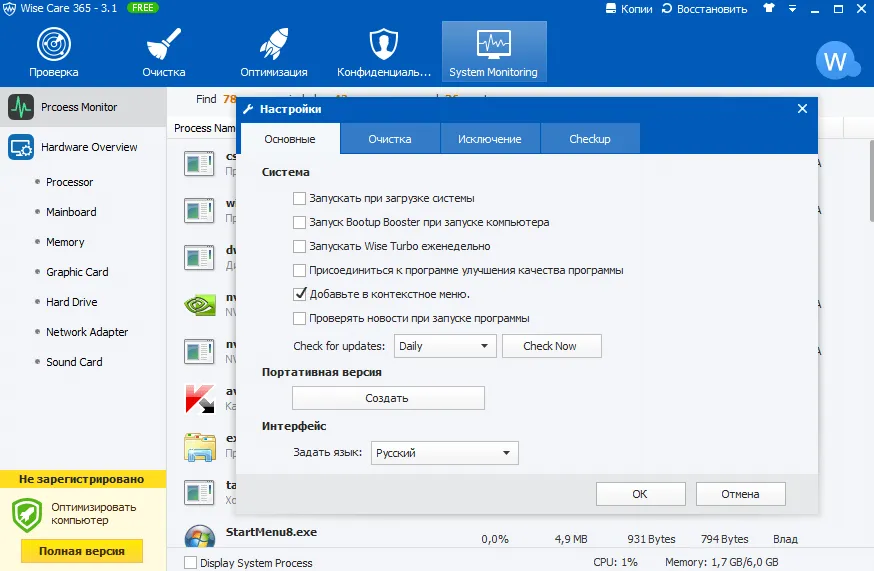Screen dimensions: 874x571
Task: Switch to the Основные tab
Action: coord(290,139)
